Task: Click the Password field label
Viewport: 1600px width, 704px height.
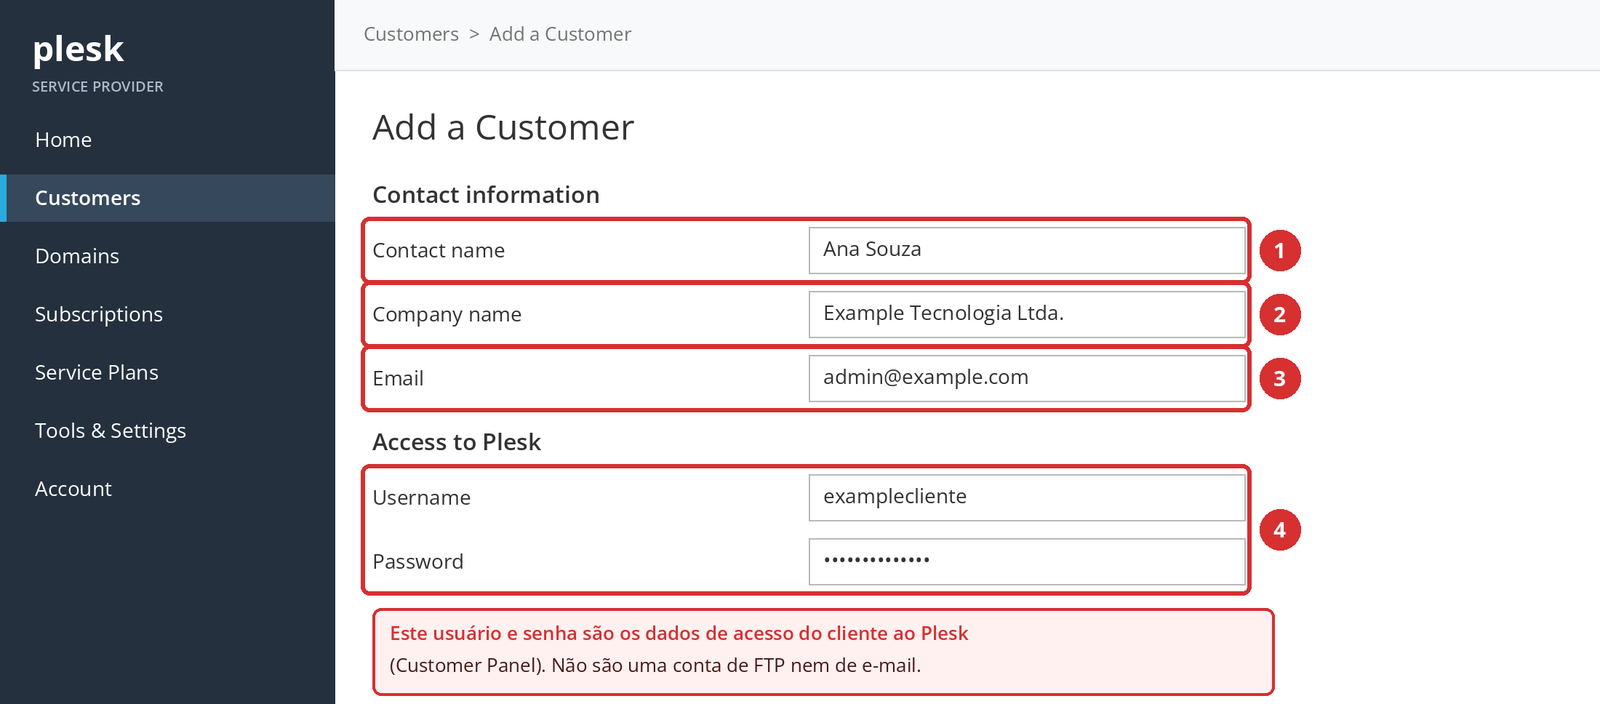Action: click(x=418, y=562)
